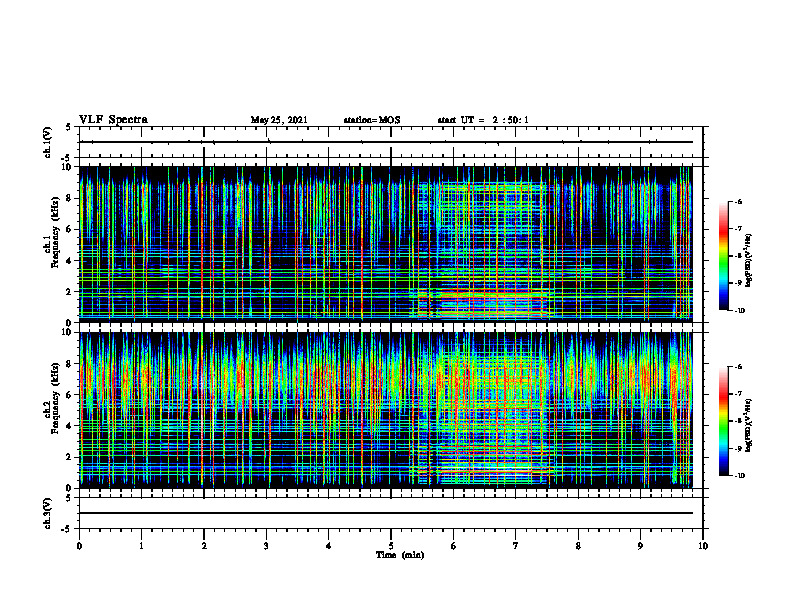Click the "6" minute tick on time axis
The width and height of the screenshot is (792, 612).
pos(454,546)
